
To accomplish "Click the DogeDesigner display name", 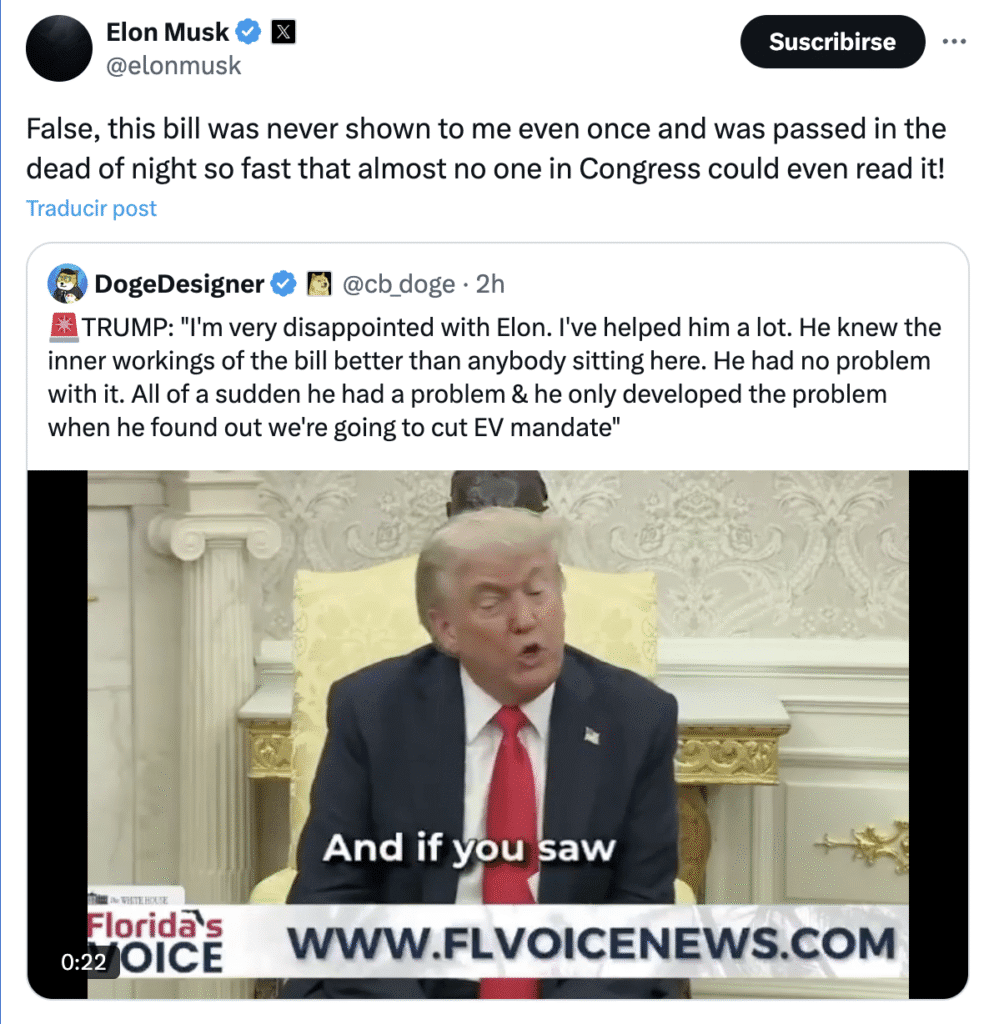I will tap(179, 284).
